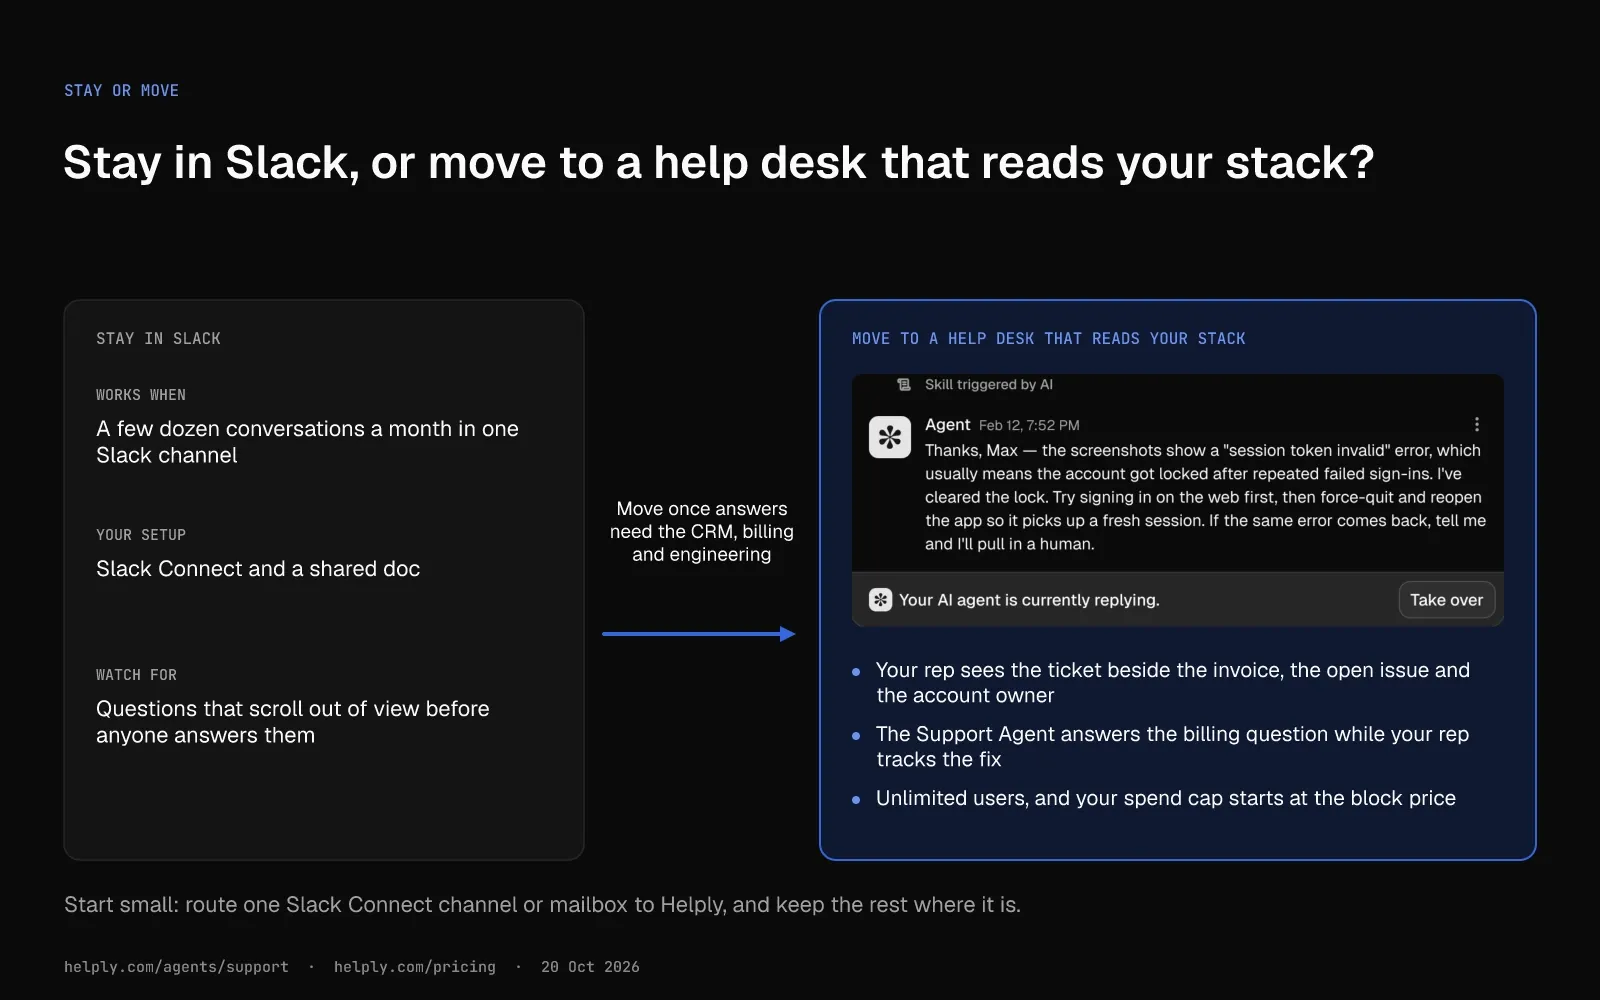Open the helply.com/pricing link
Viewport: 1600px width, 1000px height.
tap(415, 967)
